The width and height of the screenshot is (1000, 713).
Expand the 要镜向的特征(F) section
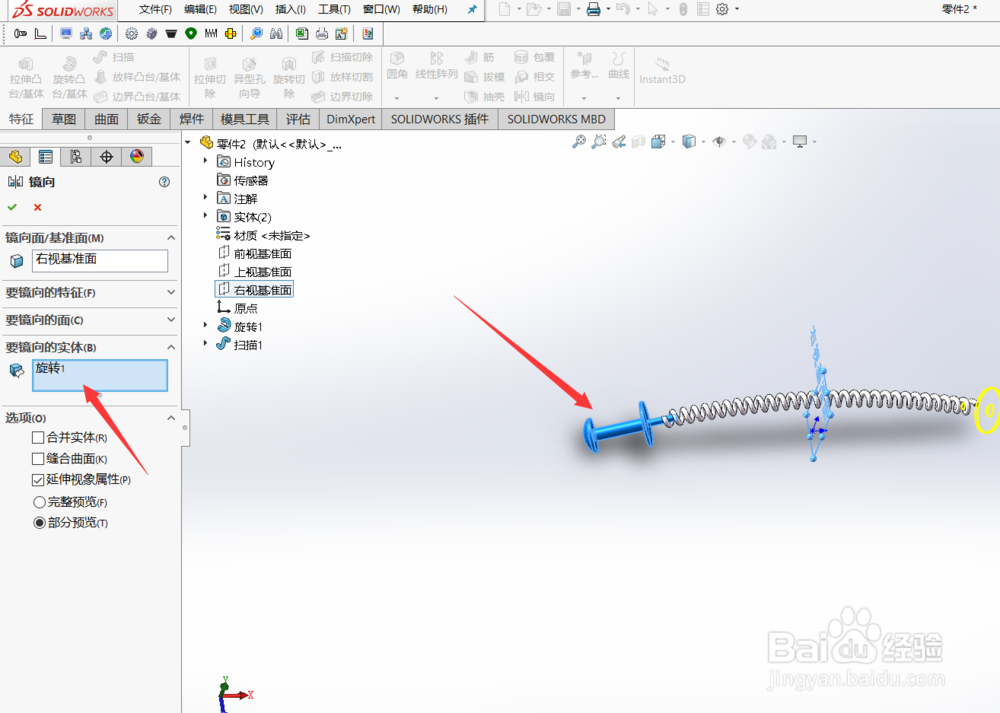coord(171,292)
